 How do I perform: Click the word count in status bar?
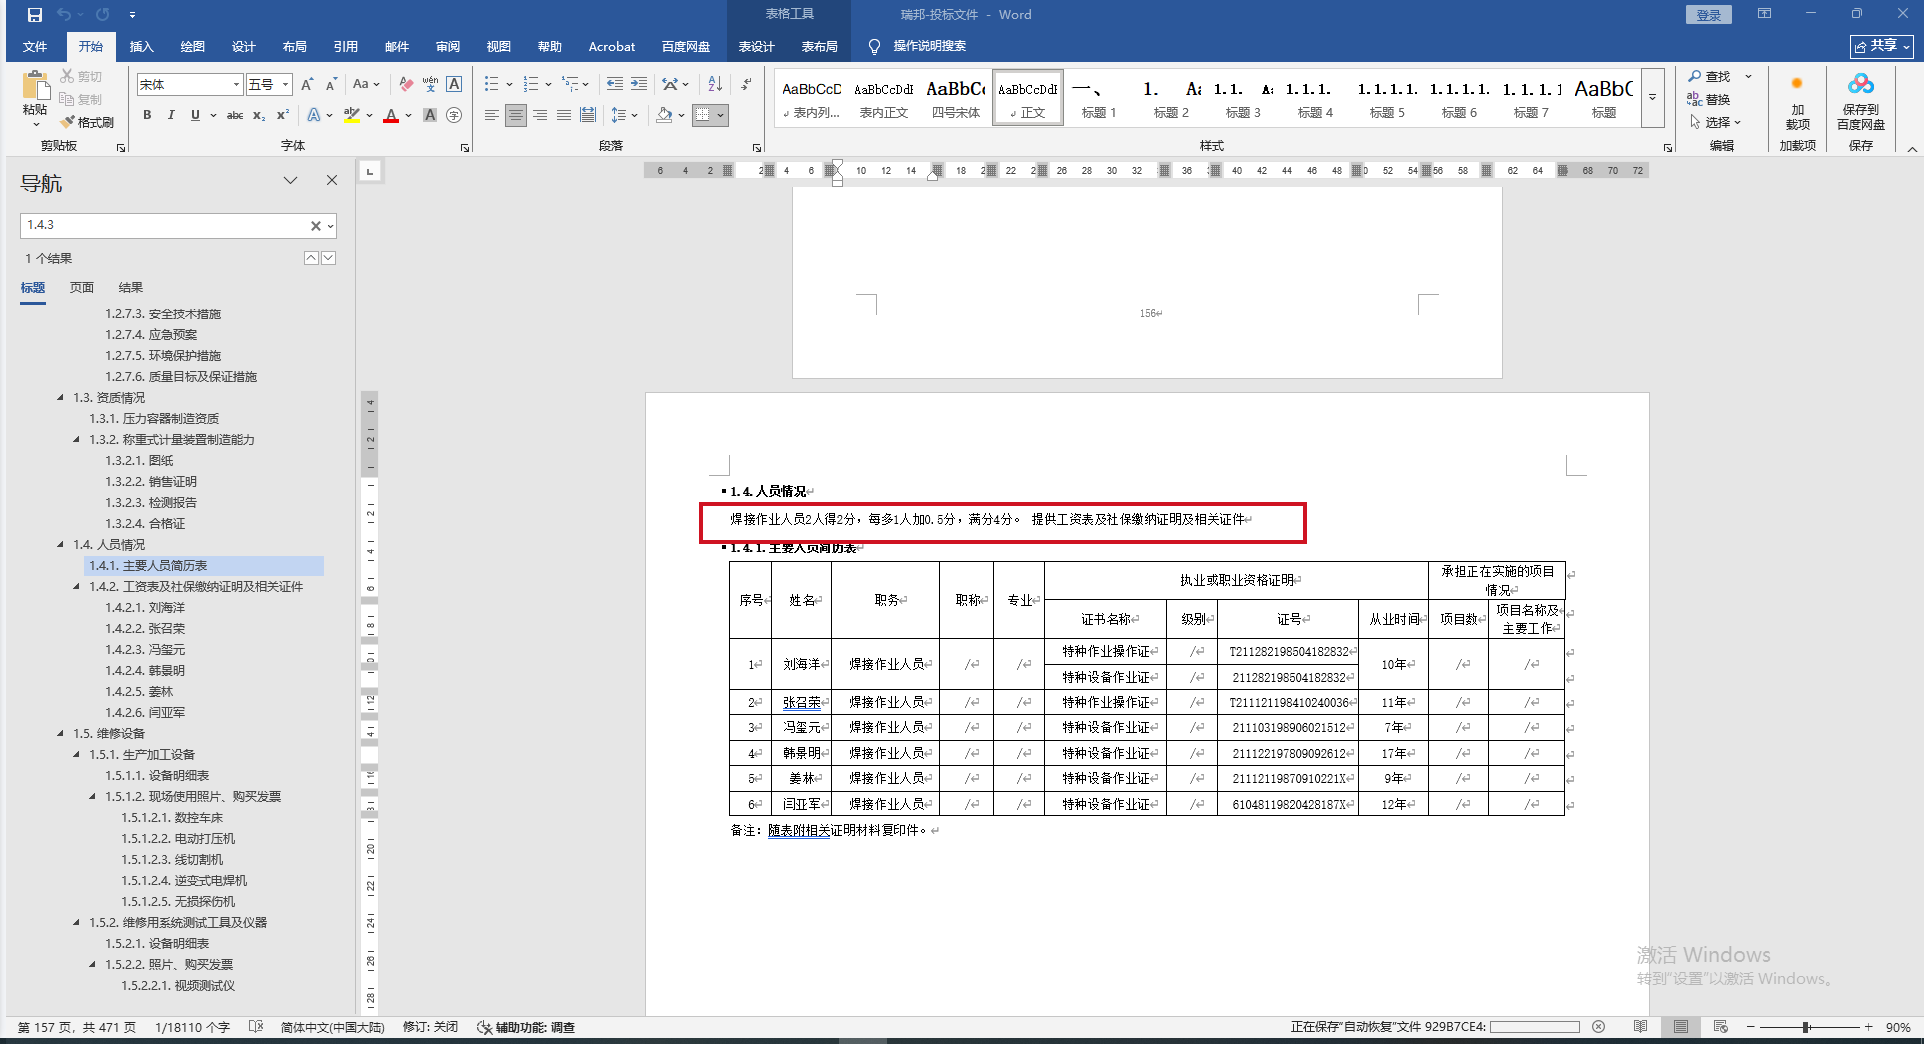point(192,1027)
